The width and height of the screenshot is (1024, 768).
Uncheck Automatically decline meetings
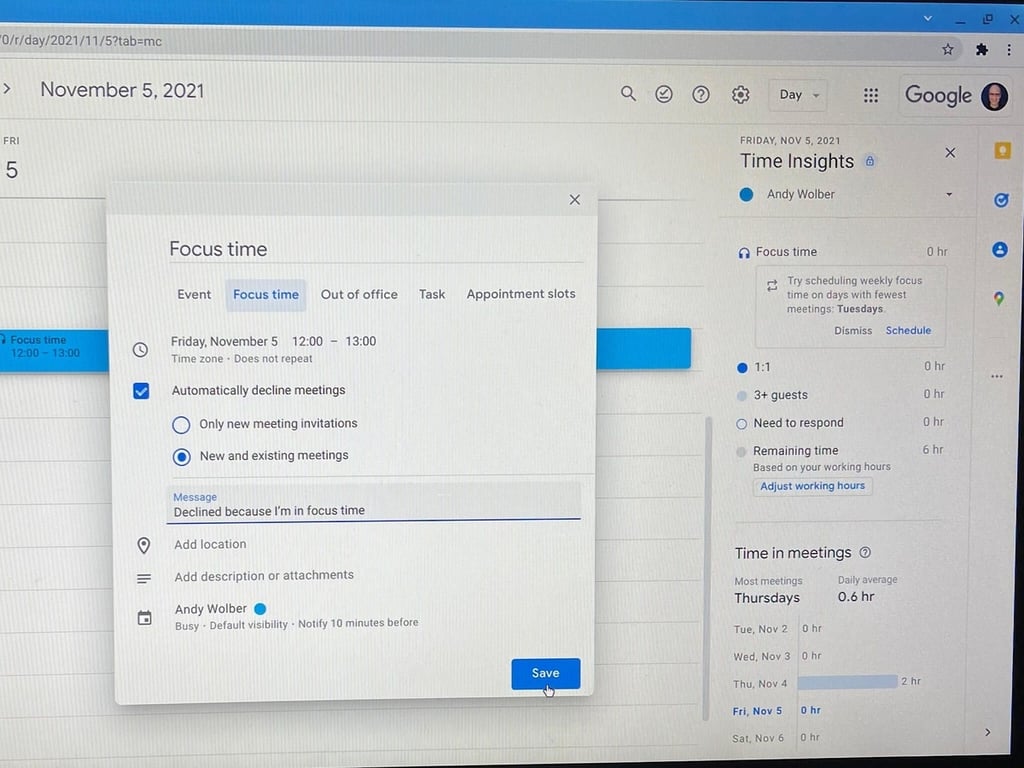[x=141, y=391]
